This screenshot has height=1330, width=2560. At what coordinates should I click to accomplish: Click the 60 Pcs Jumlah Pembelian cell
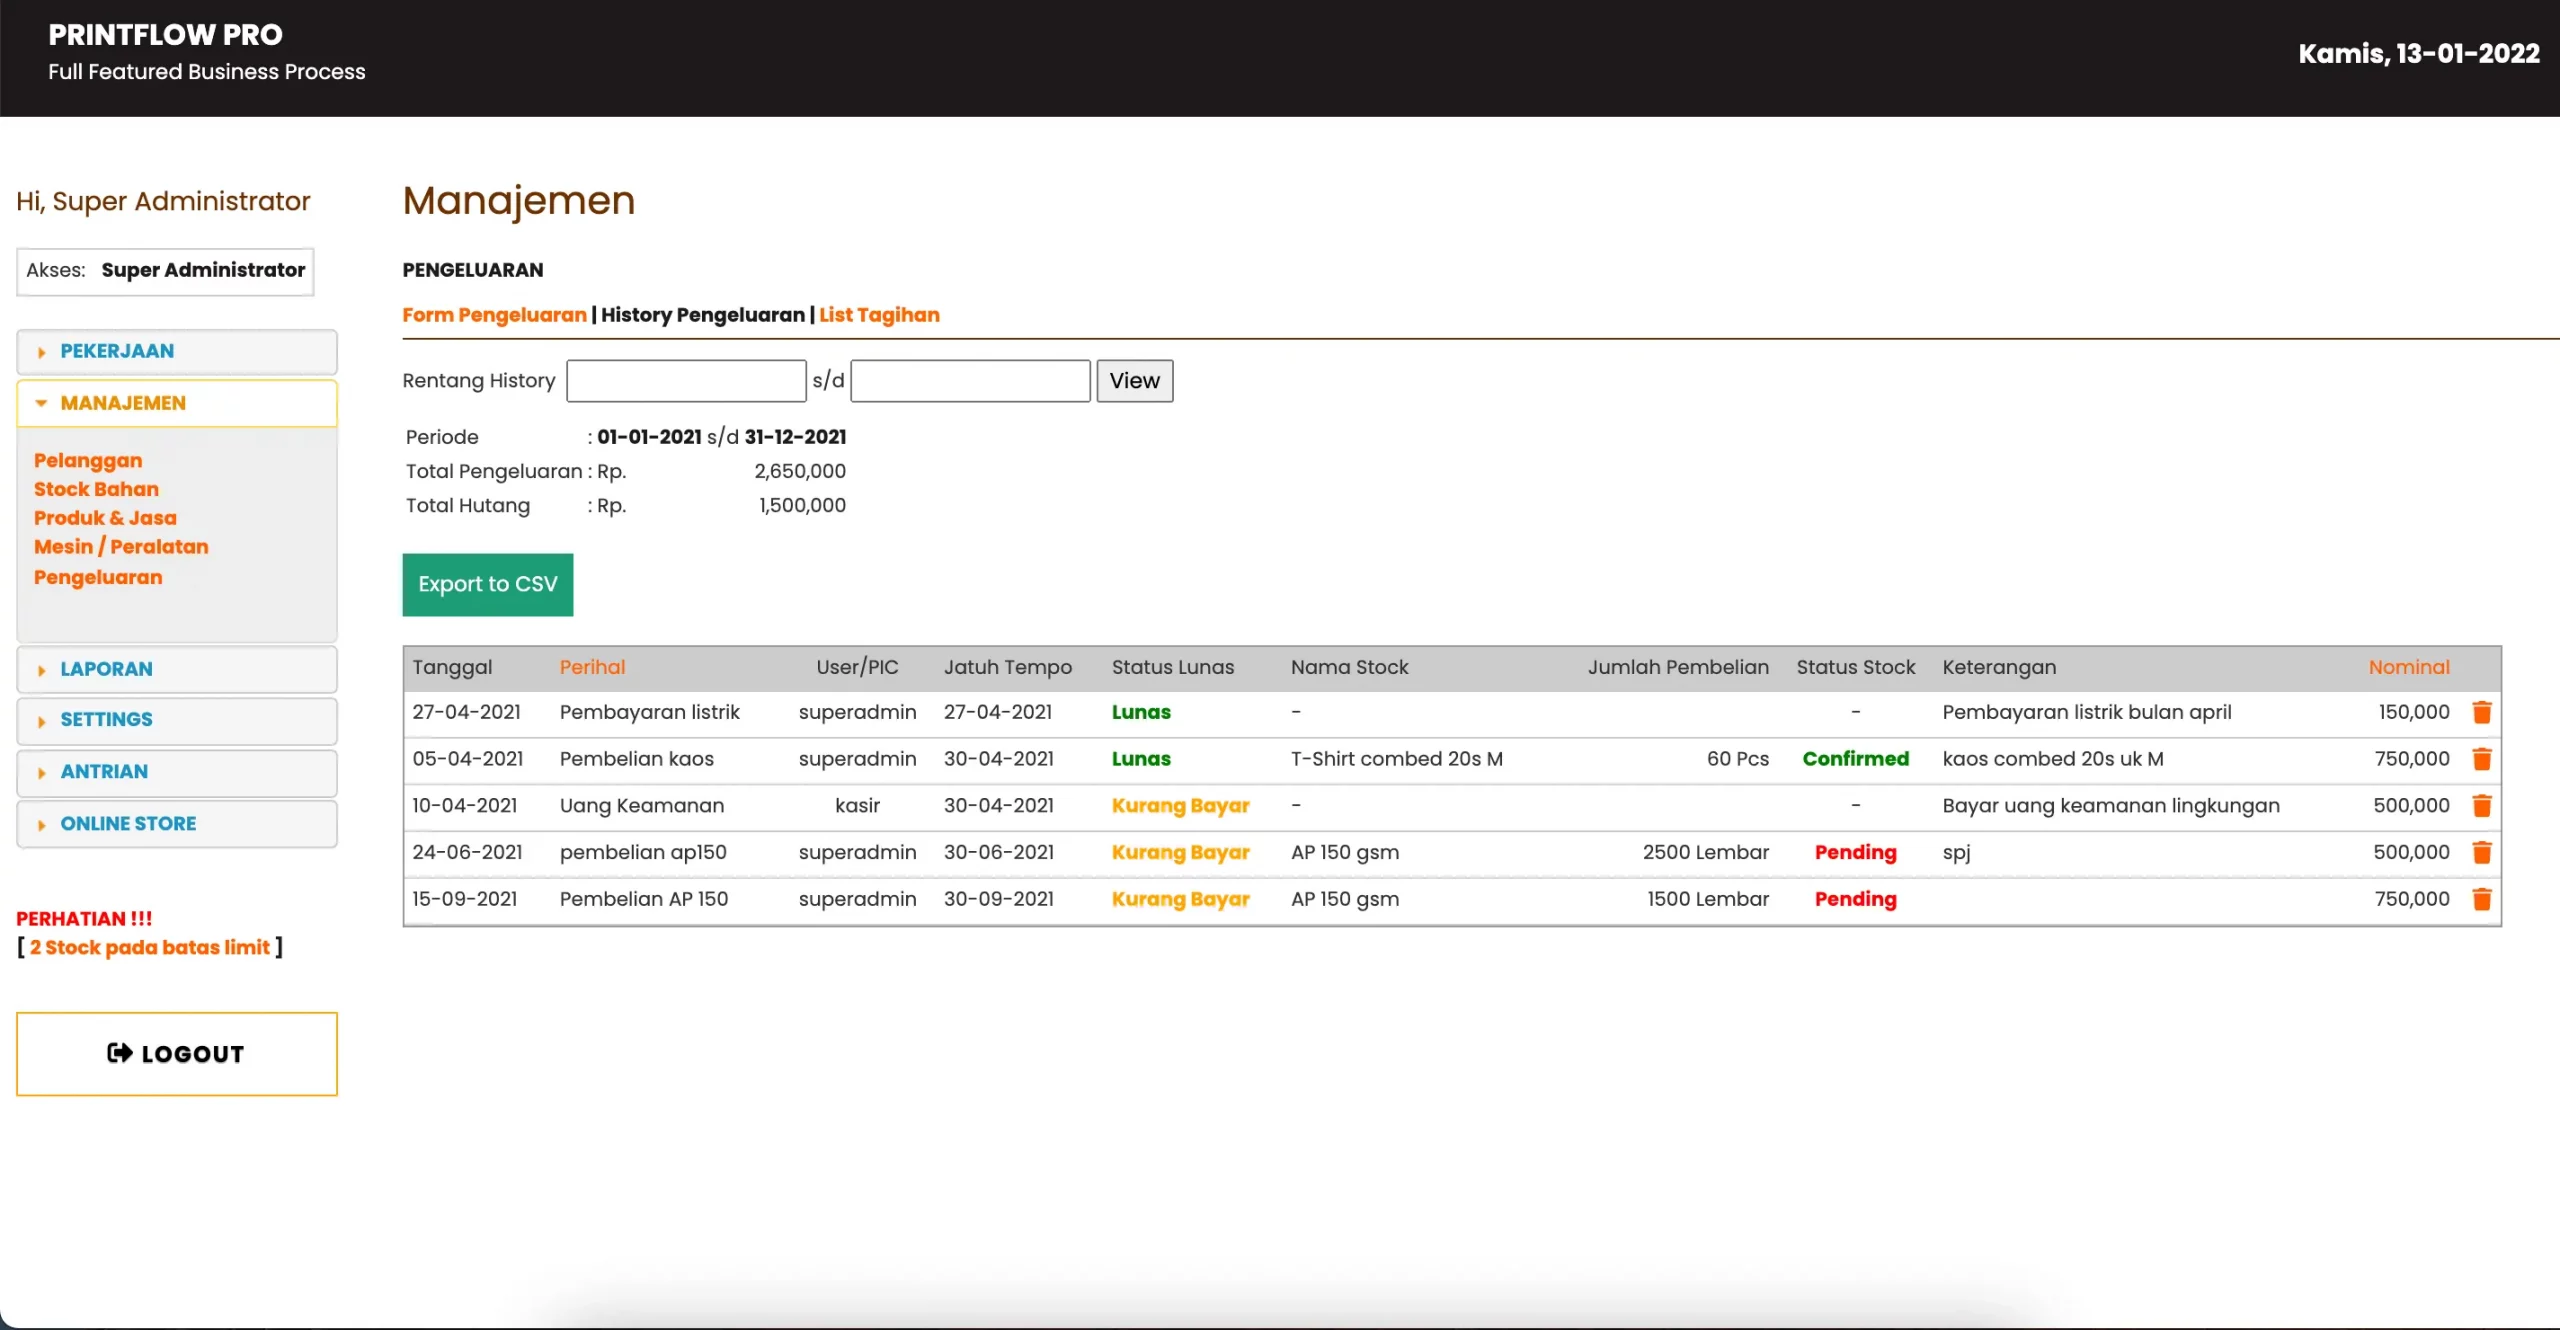click(x=1737, y=759)
